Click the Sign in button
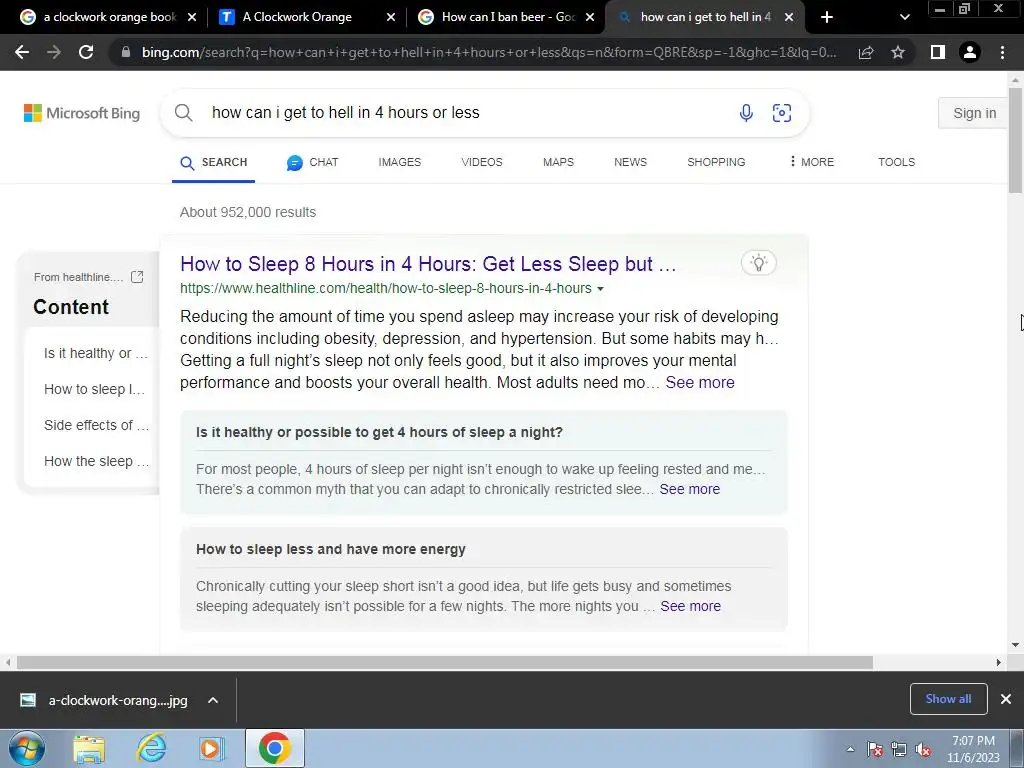 974,113
